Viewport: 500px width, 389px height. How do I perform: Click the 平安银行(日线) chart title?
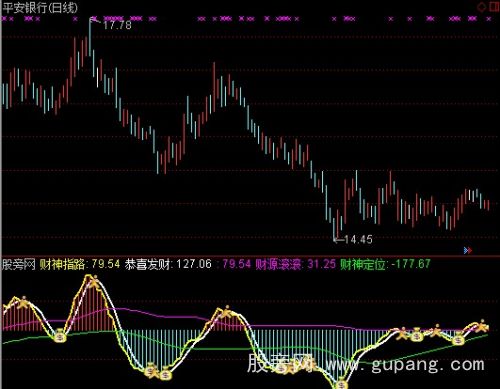[40, 7]
